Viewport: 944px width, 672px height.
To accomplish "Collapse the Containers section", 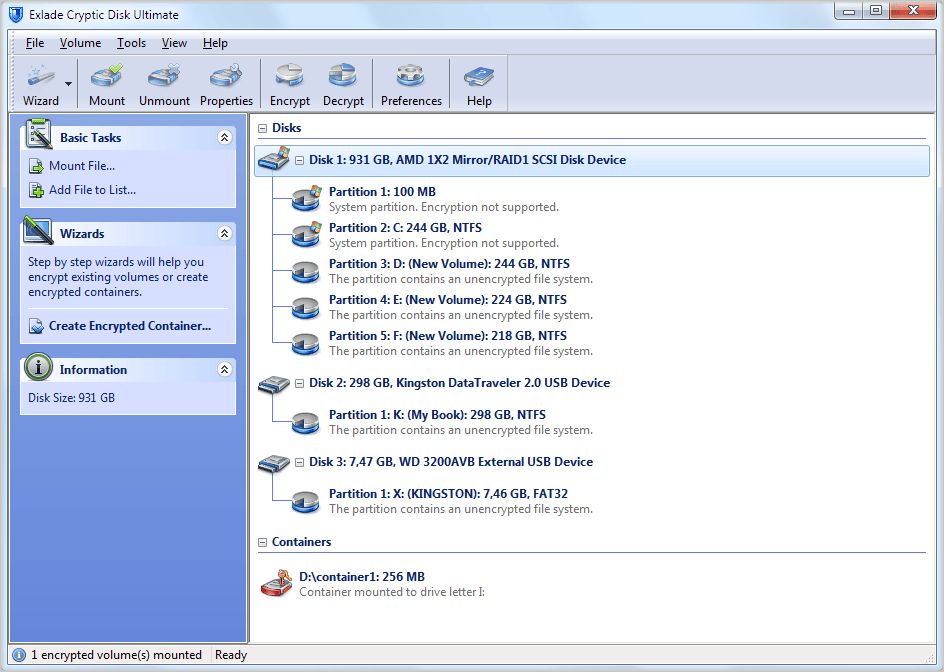I will (261, 541).
